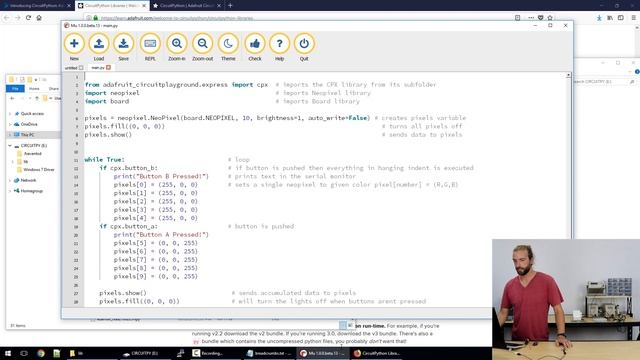The width and height of the screenshot is (640, 360).
Task: Open a new browser tab
Action: 230,6
